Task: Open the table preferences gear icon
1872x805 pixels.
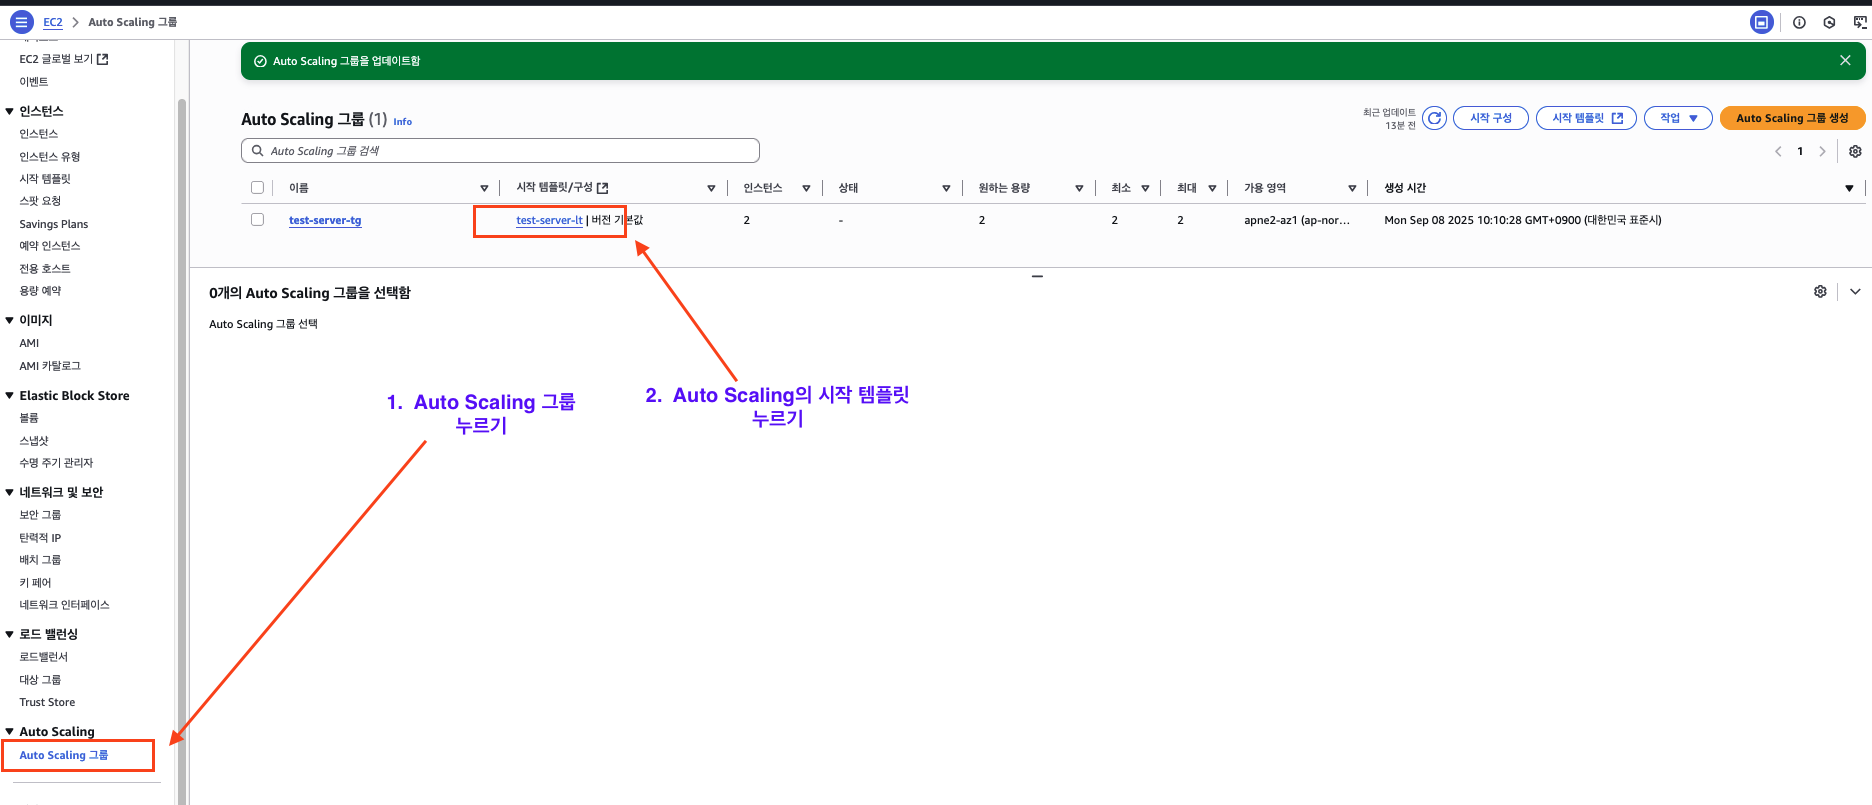Action: coord(1855,151)
